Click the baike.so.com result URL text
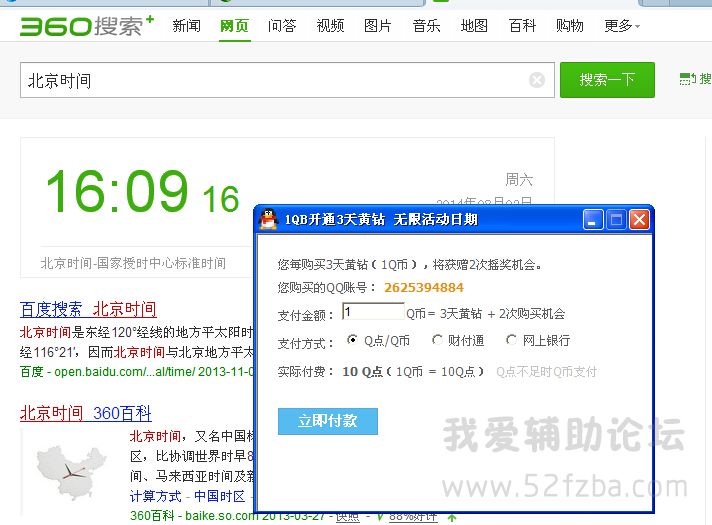The height and width of the screenshot is (525, 712). point(222,516)
